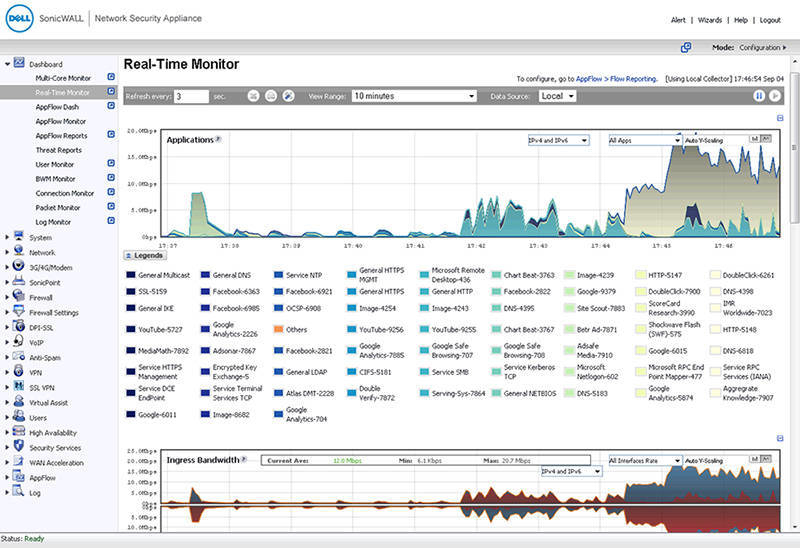Open SSL VPN section icon
The height and width of the screenshot is (548, 800).
click(x=19, y=386)
